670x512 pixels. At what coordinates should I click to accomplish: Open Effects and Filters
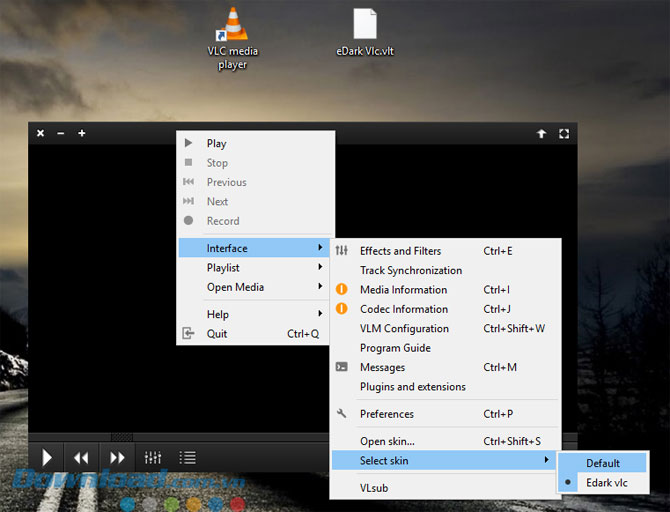[445, 251]
